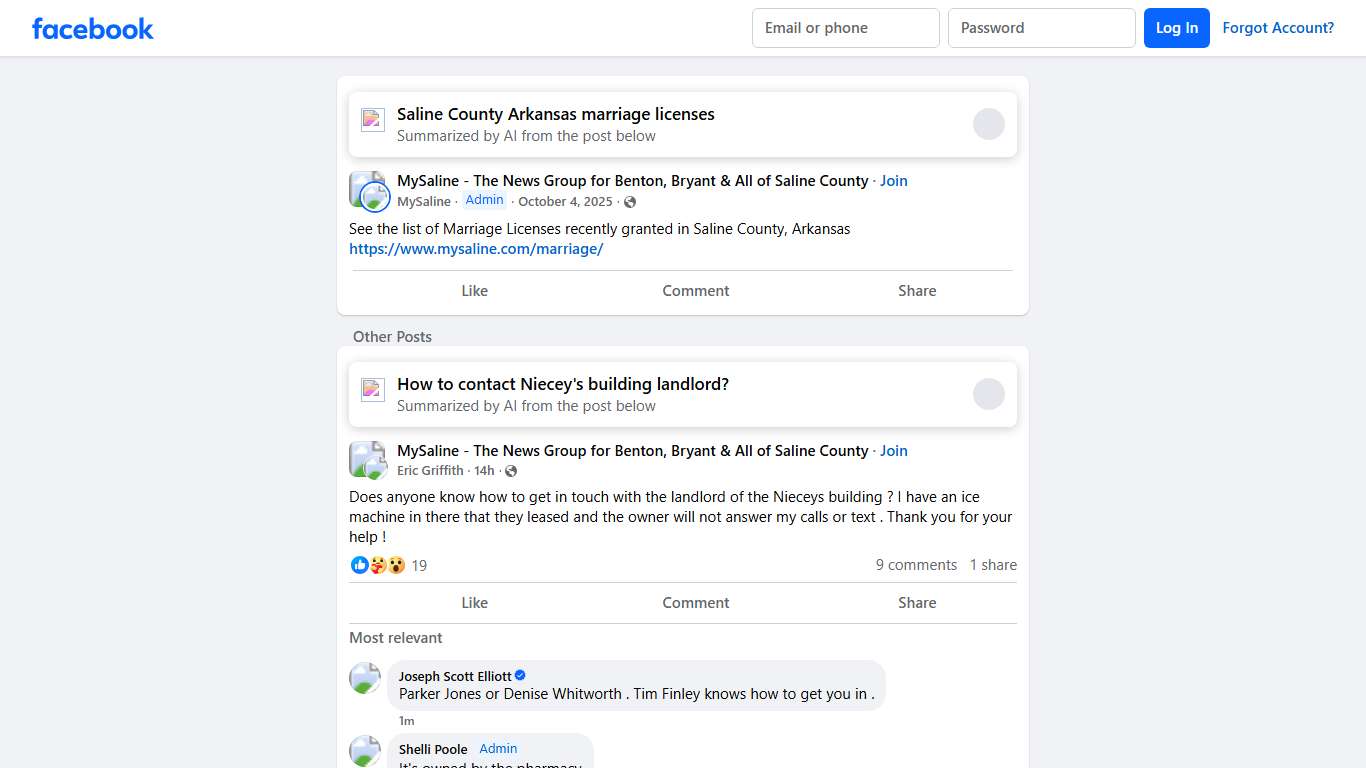Click the globe privacy icon on the October 4 post
Image resolution: width=1366 pixels, height=768 pixels.
(630, 201)
